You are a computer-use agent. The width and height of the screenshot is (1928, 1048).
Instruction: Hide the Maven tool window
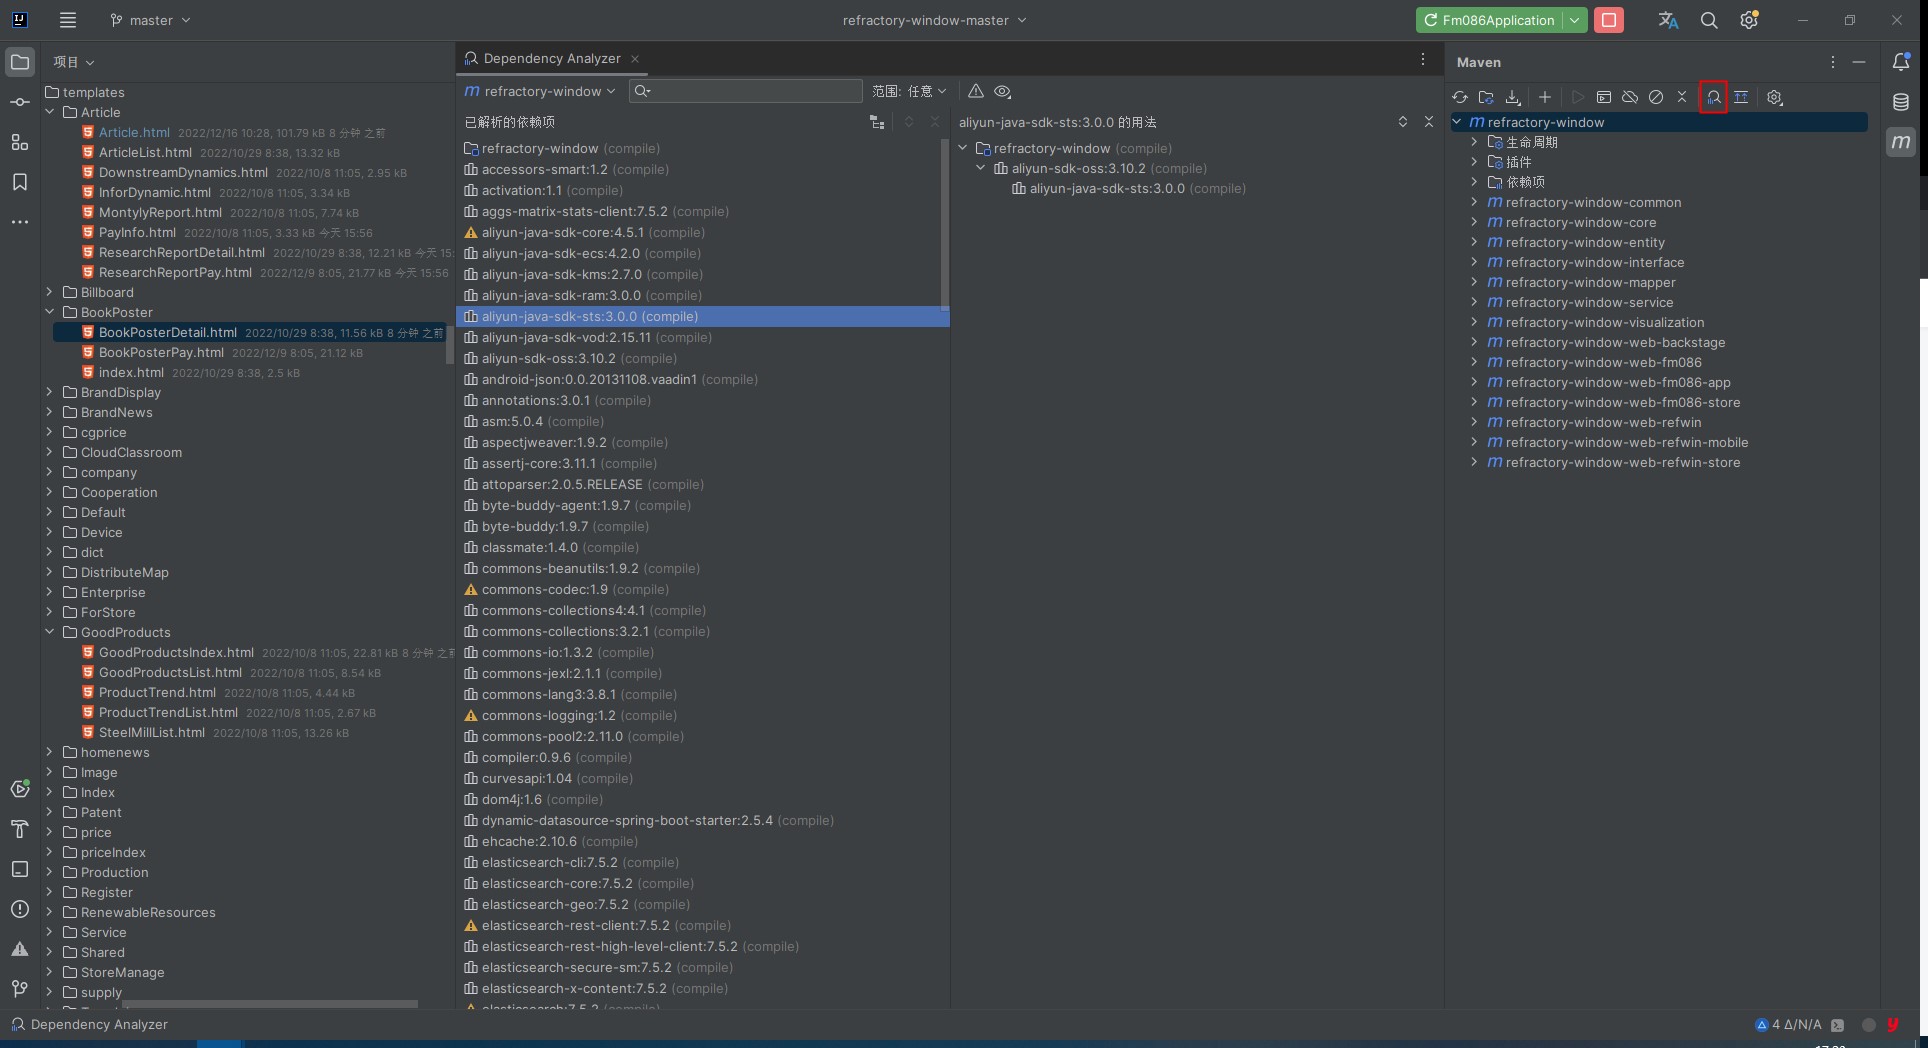1859,62
